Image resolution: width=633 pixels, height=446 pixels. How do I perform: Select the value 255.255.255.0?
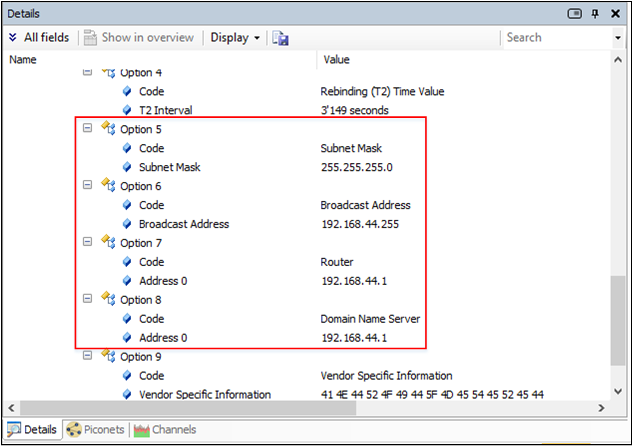pos(357,167)
